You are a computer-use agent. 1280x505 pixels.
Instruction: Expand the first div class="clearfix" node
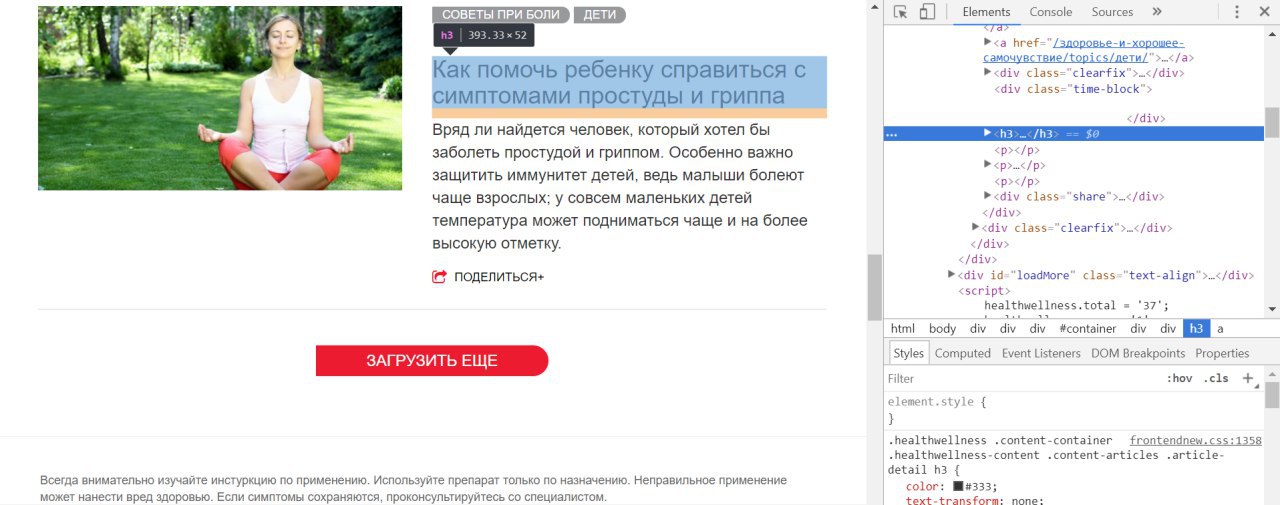click(989, 73)
